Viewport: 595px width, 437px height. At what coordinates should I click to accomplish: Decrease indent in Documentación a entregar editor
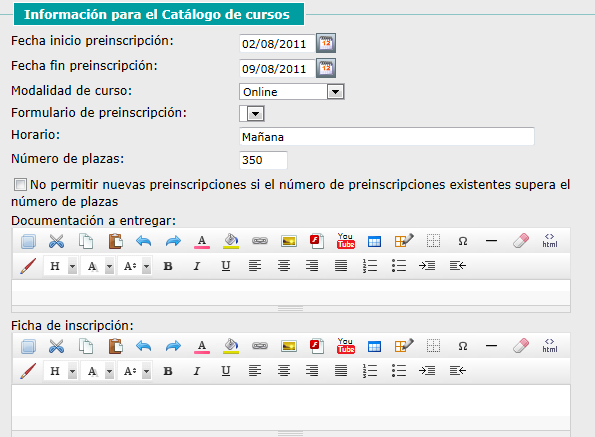coord(458,266)
